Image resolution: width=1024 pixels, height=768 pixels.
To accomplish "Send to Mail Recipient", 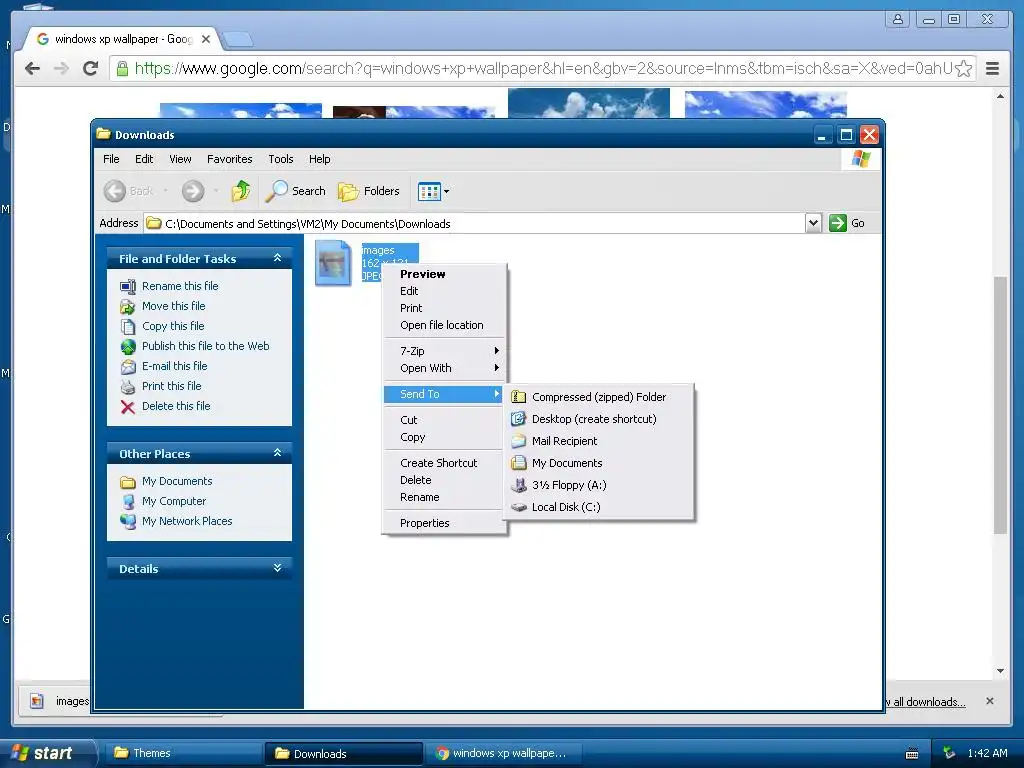I will pos(598,441).
